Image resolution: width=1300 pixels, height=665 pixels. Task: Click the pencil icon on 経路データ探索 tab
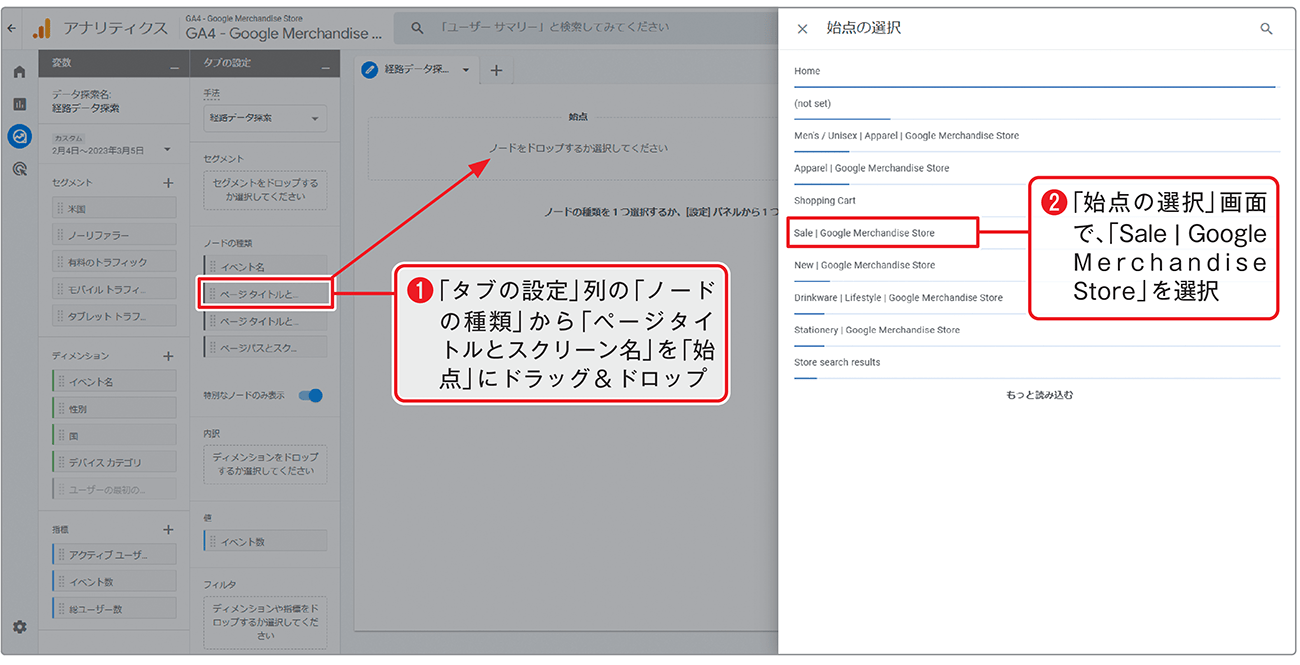pos(370,70)
